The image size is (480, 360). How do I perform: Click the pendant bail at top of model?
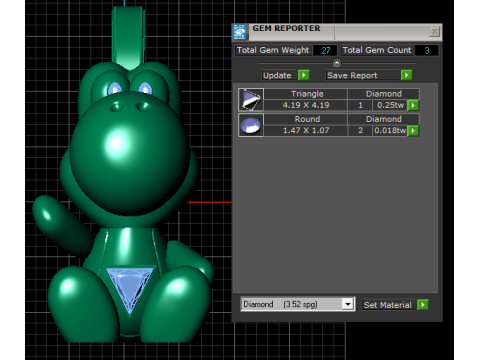pyautogui.click(x=129, y=37)
